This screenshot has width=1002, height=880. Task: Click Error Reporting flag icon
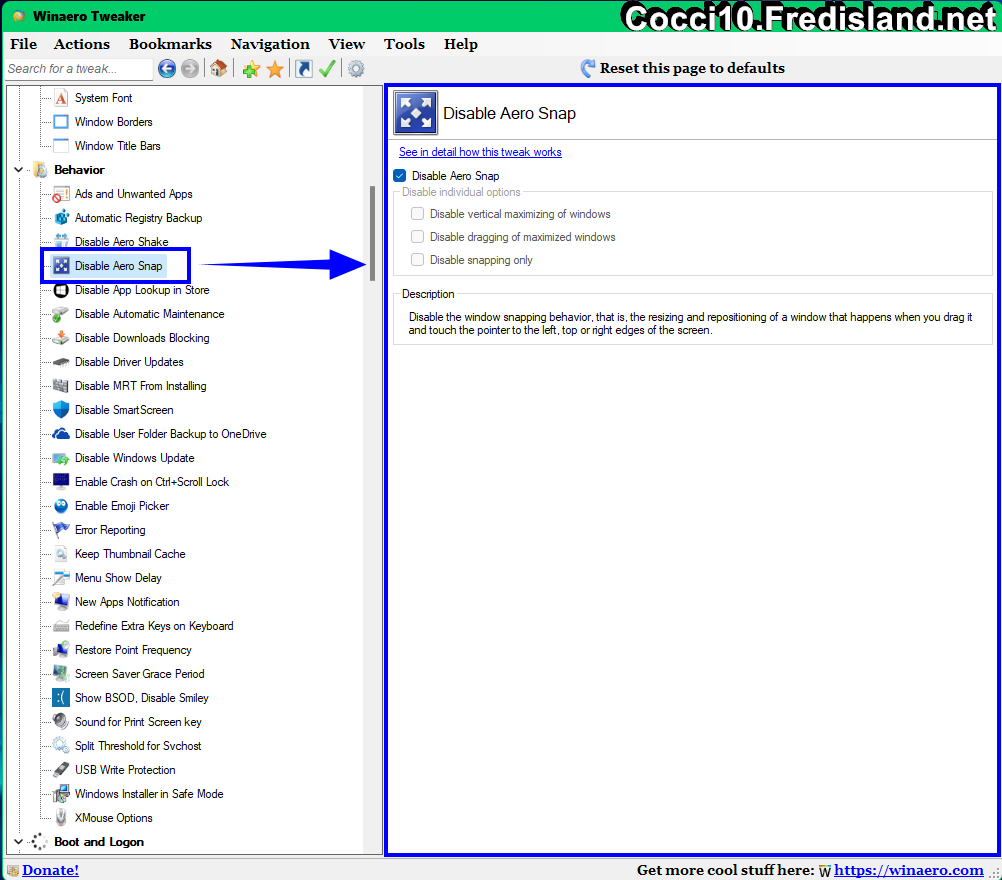(x=61, y=530)
